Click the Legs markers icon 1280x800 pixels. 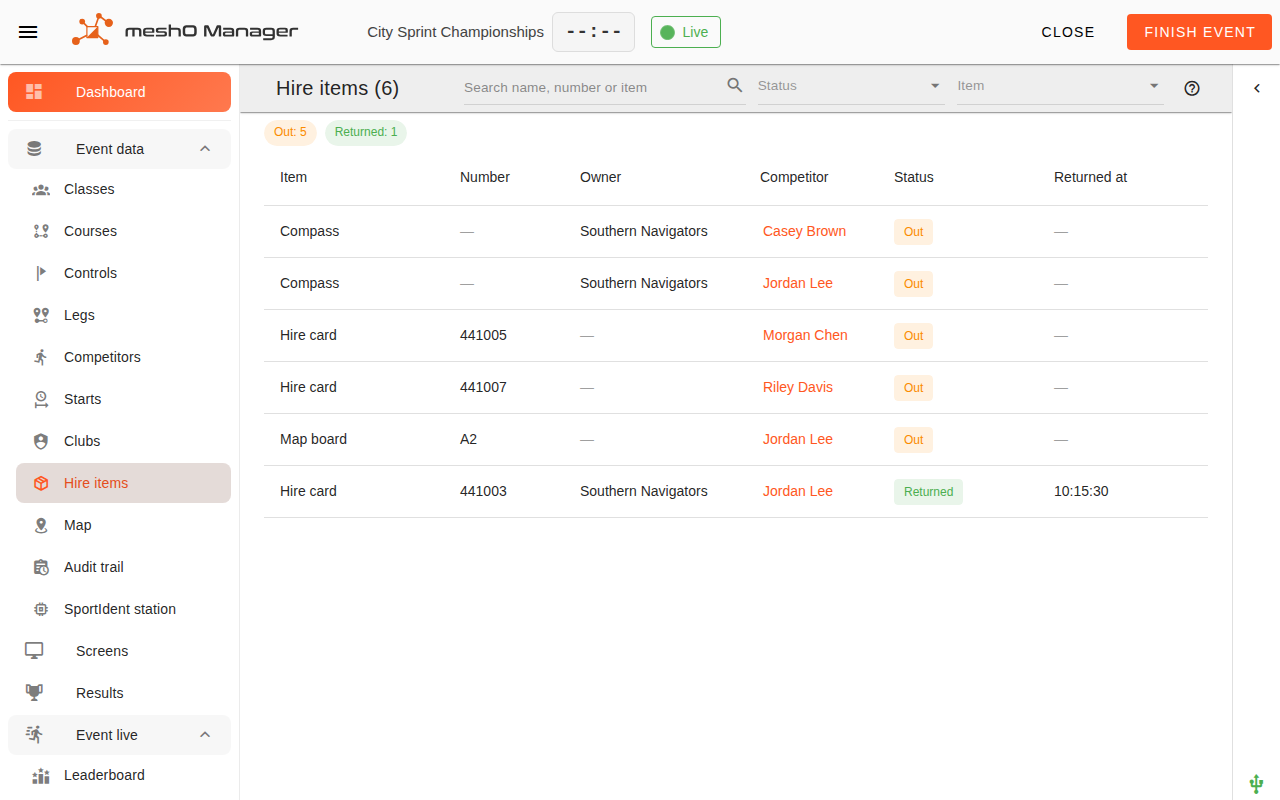click(41, 315)
